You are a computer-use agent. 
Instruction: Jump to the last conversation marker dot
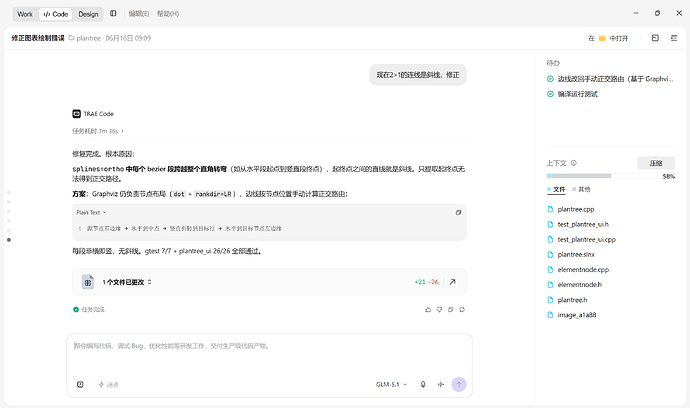[x=9, y=240]
